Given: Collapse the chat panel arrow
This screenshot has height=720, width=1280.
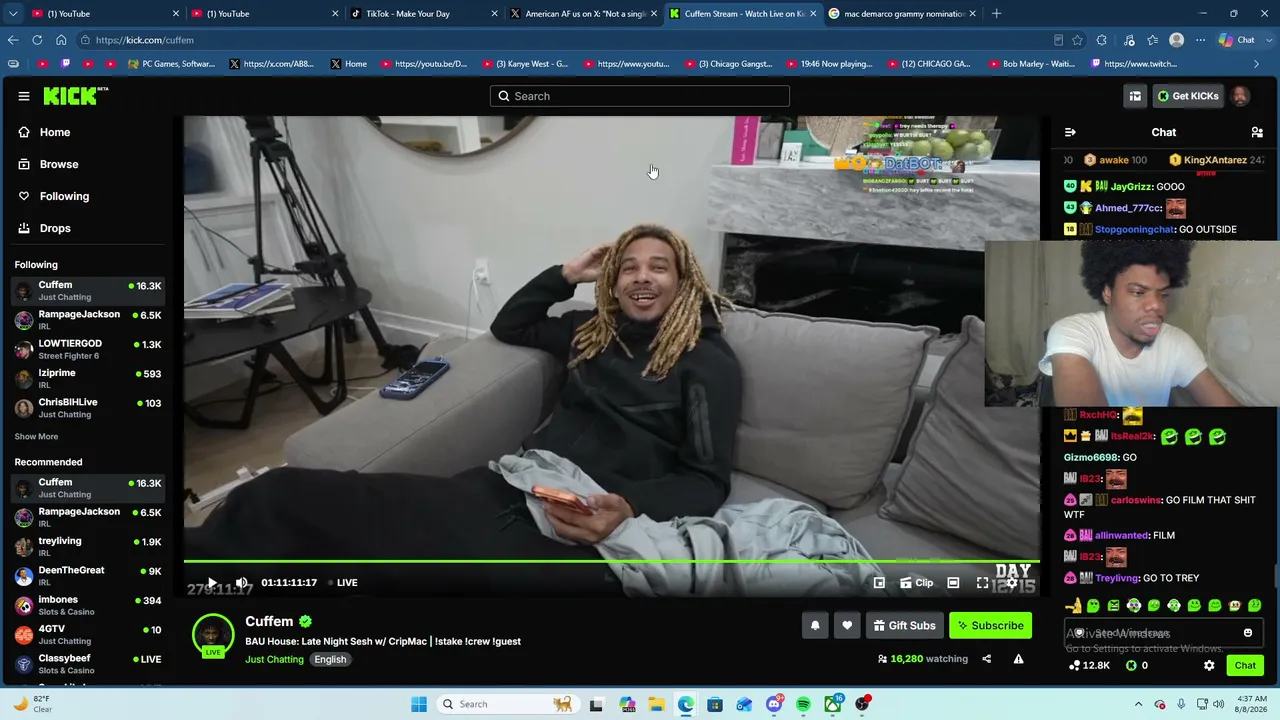Looking at the screenshot, I should pyautogui.click(x=1070, y=132).
